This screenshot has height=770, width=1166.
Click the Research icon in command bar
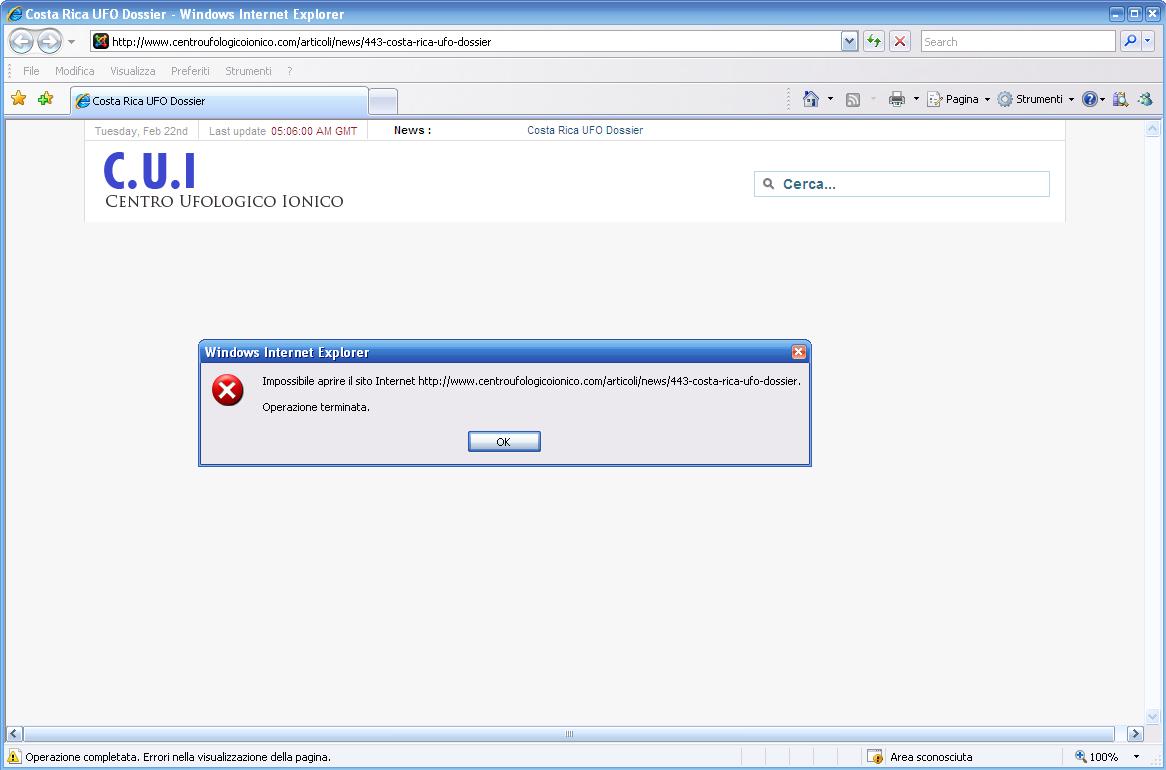point(1121,99)
